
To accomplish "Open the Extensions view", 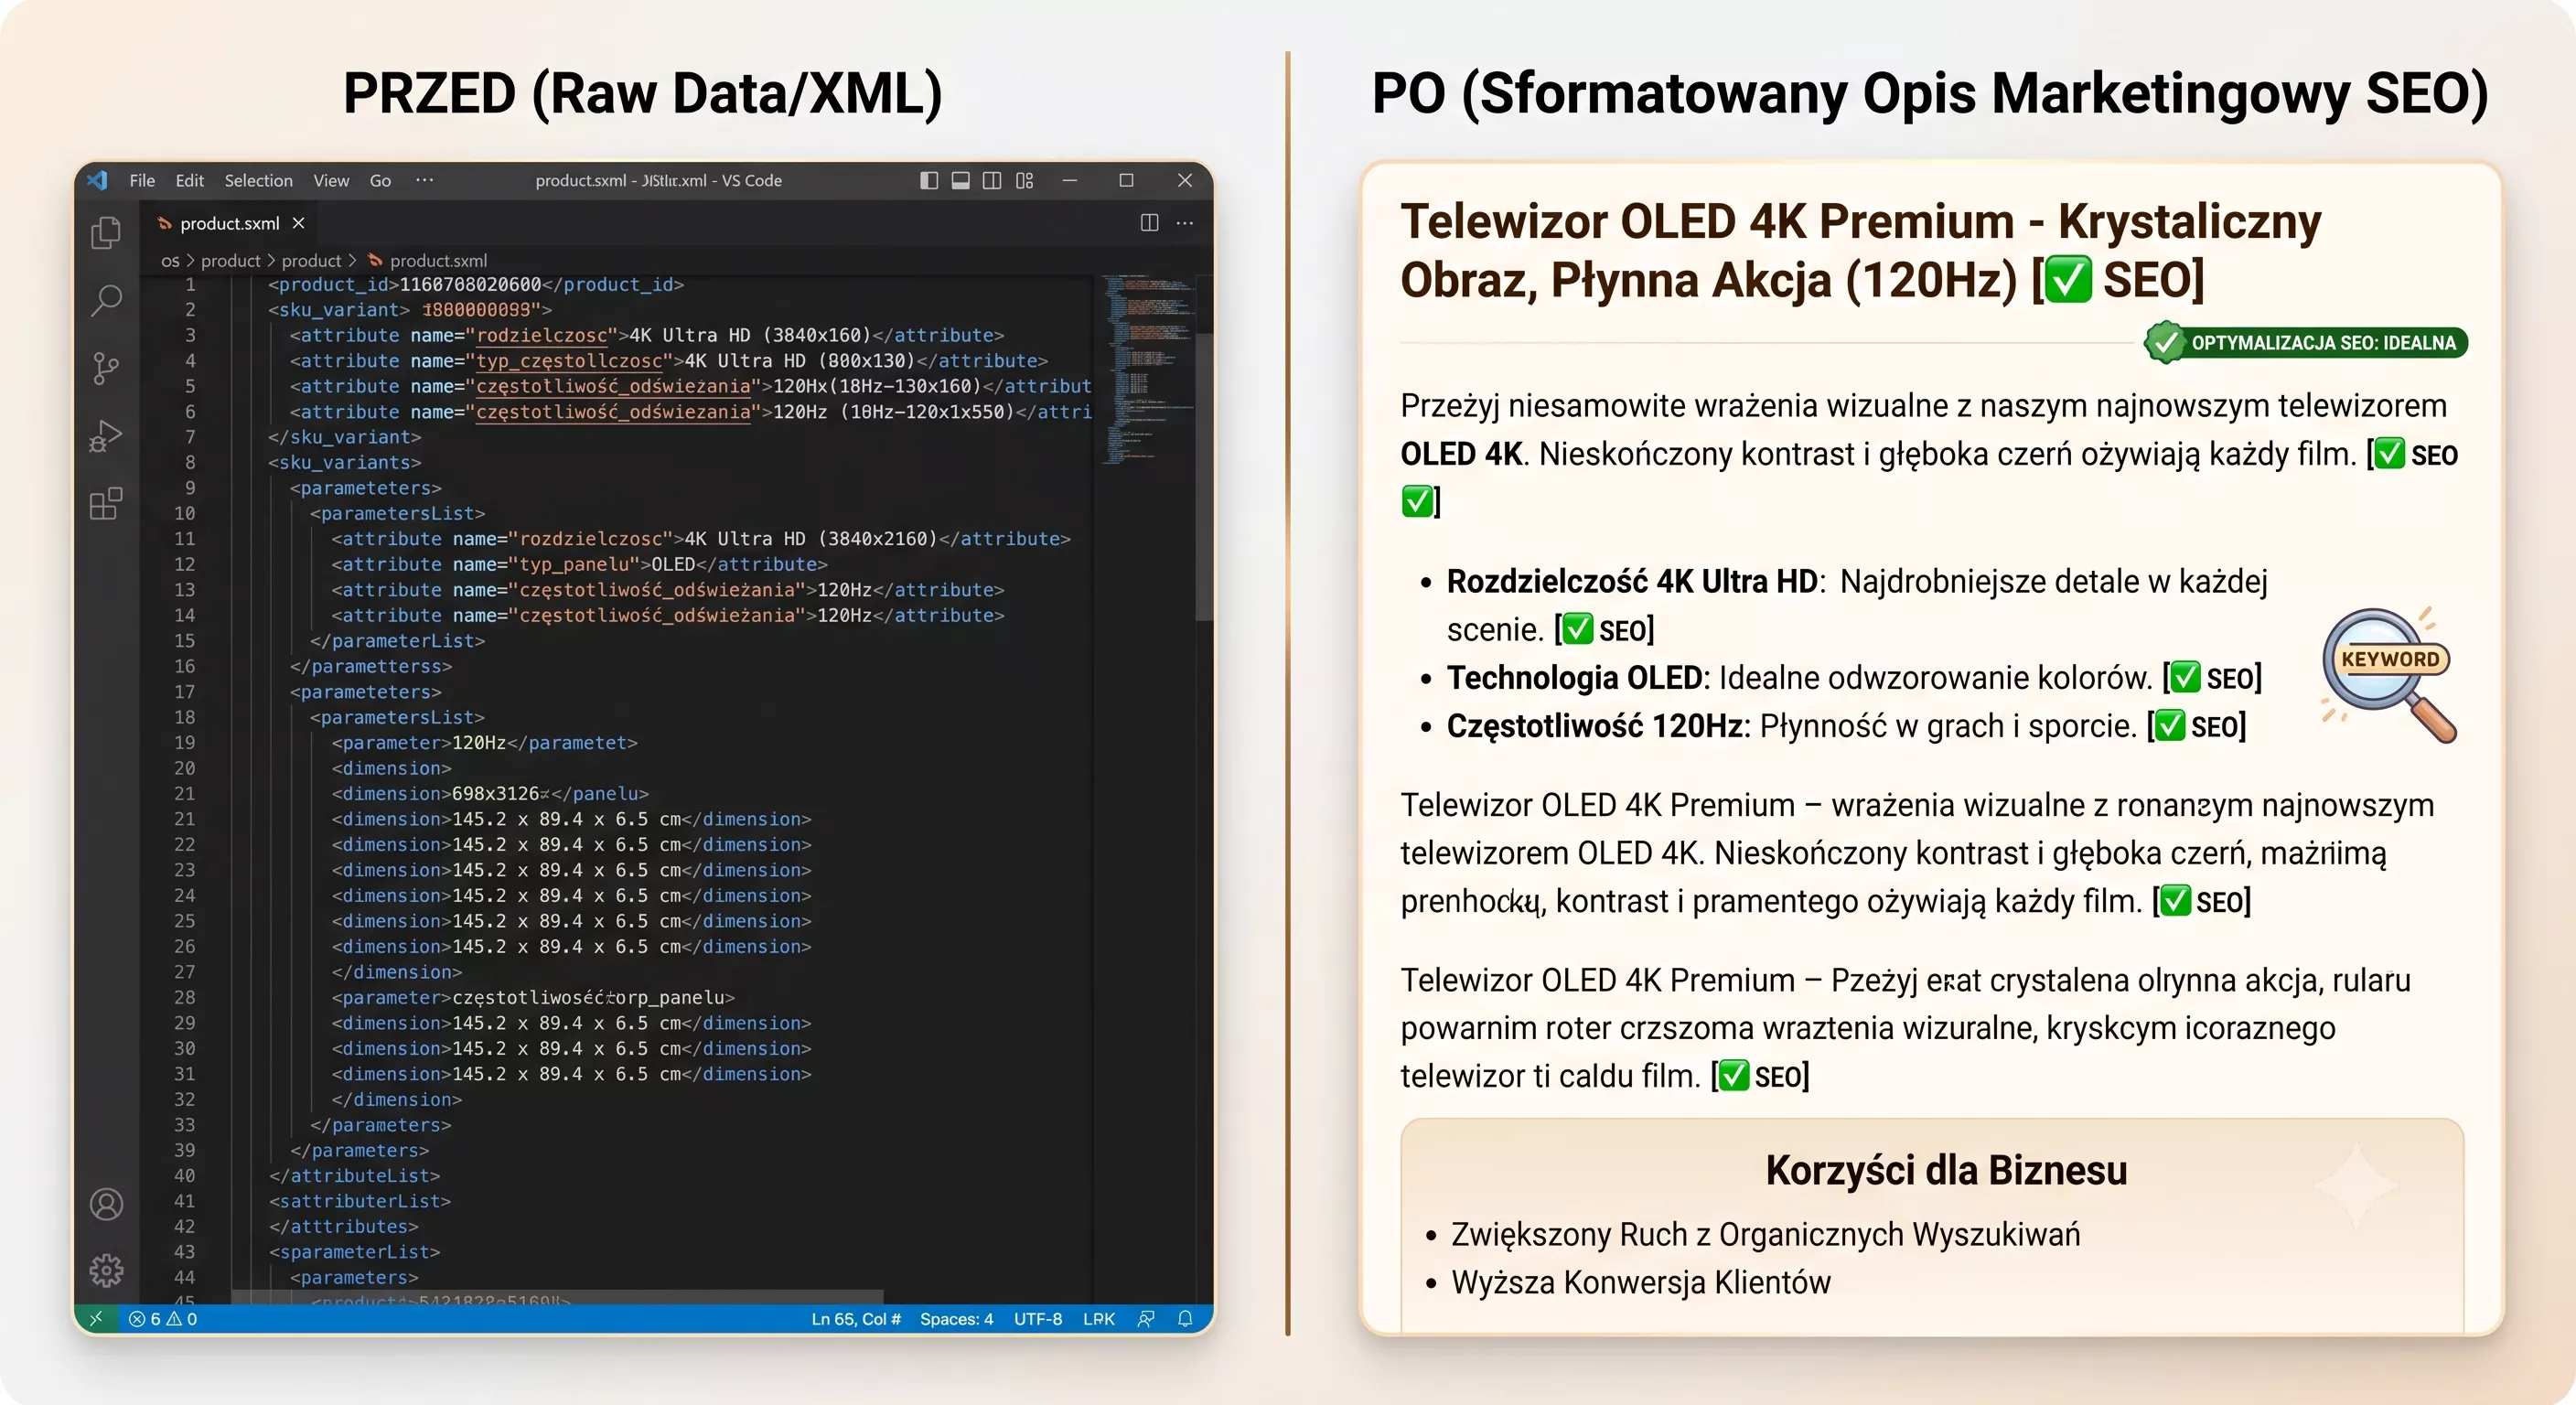I will coord(106,503).
